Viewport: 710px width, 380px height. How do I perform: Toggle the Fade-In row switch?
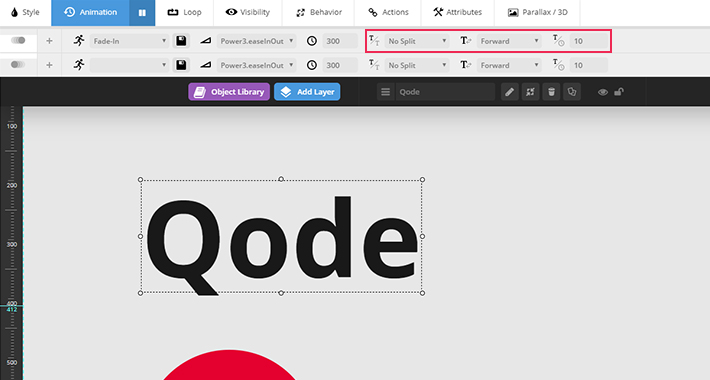coord(18,40)
